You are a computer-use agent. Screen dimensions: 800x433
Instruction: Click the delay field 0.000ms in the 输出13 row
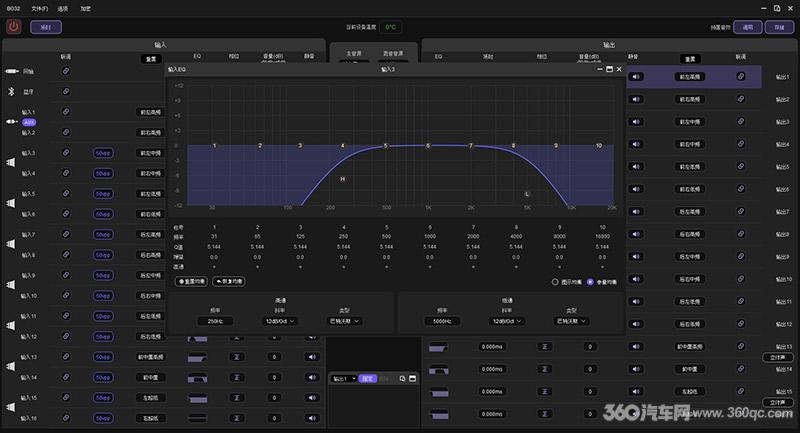tap(492, 347)
